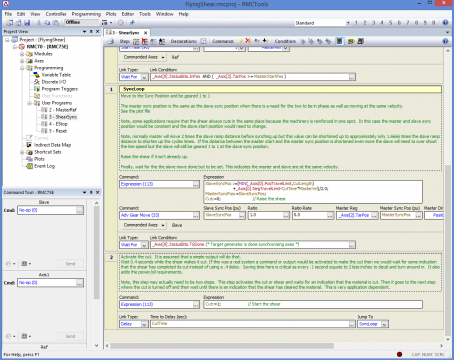The image size is (454, 360).
Task: Click the Open Project toolbar icon
Action: (18, 23)
